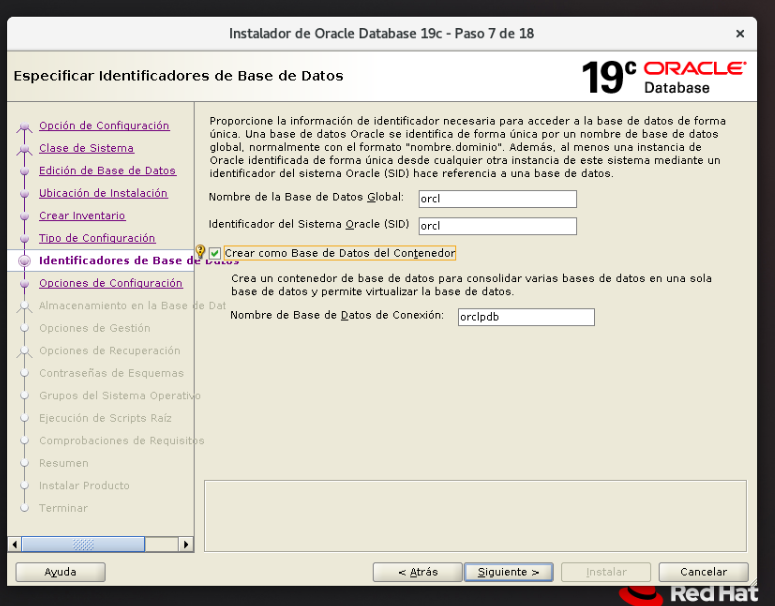Click the active step indicator for Identificadores

coord(24,261)
